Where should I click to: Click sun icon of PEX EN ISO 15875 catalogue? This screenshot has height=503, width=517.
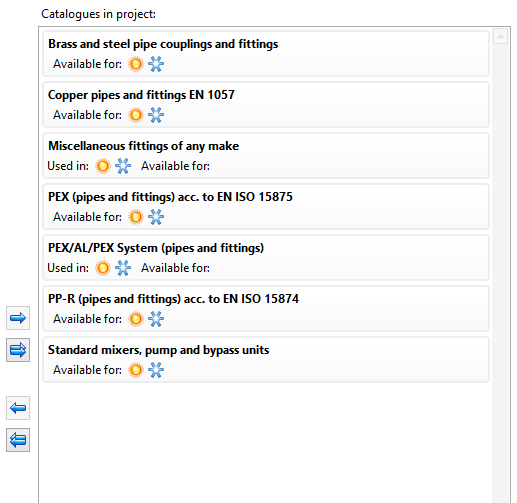pos(136,217)
